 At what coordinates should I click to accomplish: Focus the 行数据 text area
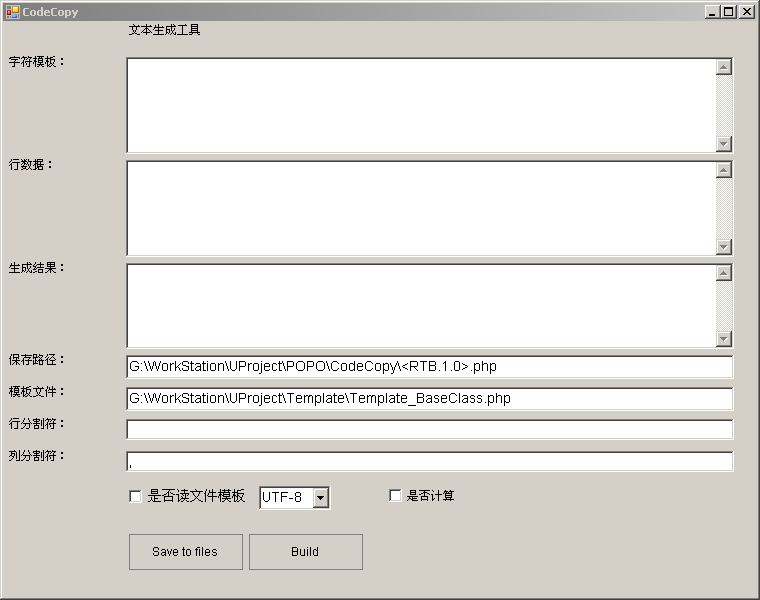(420, 208)
